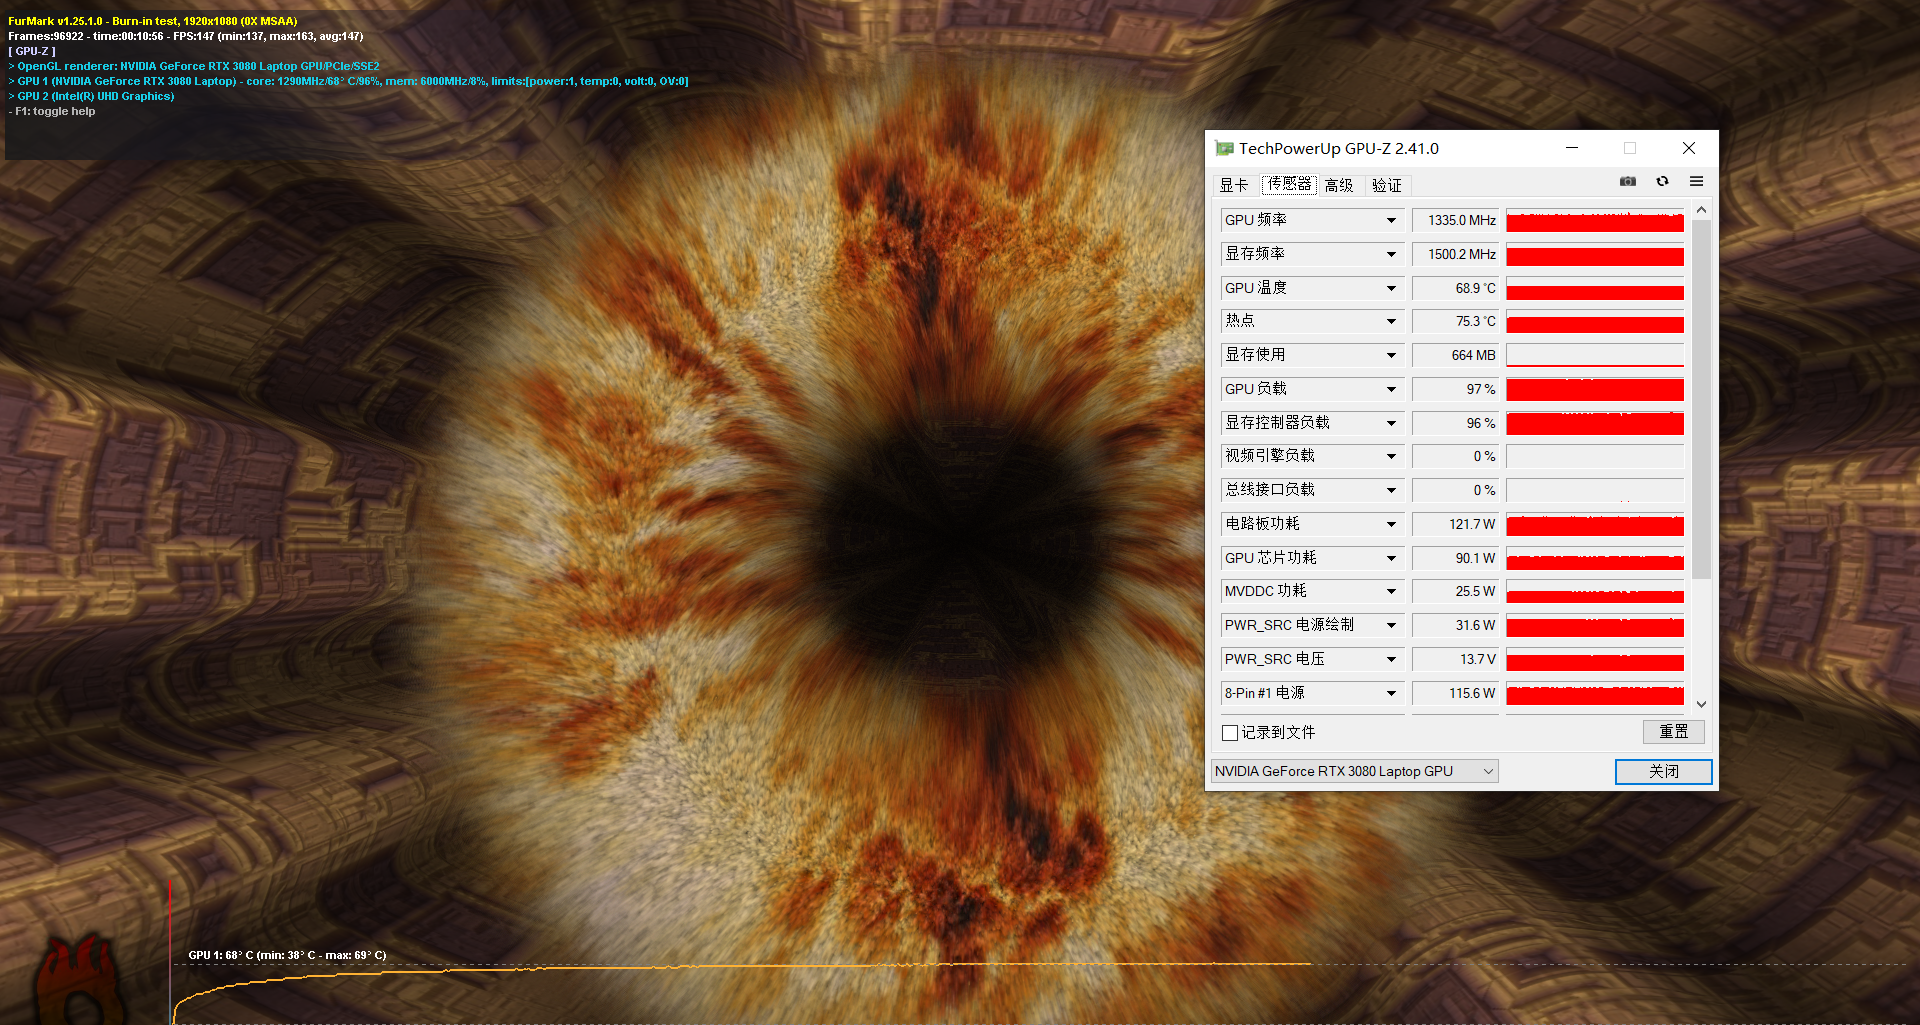1920x1025 pixels.
Task: Click the FurMark flame logo
Action: 78,979
